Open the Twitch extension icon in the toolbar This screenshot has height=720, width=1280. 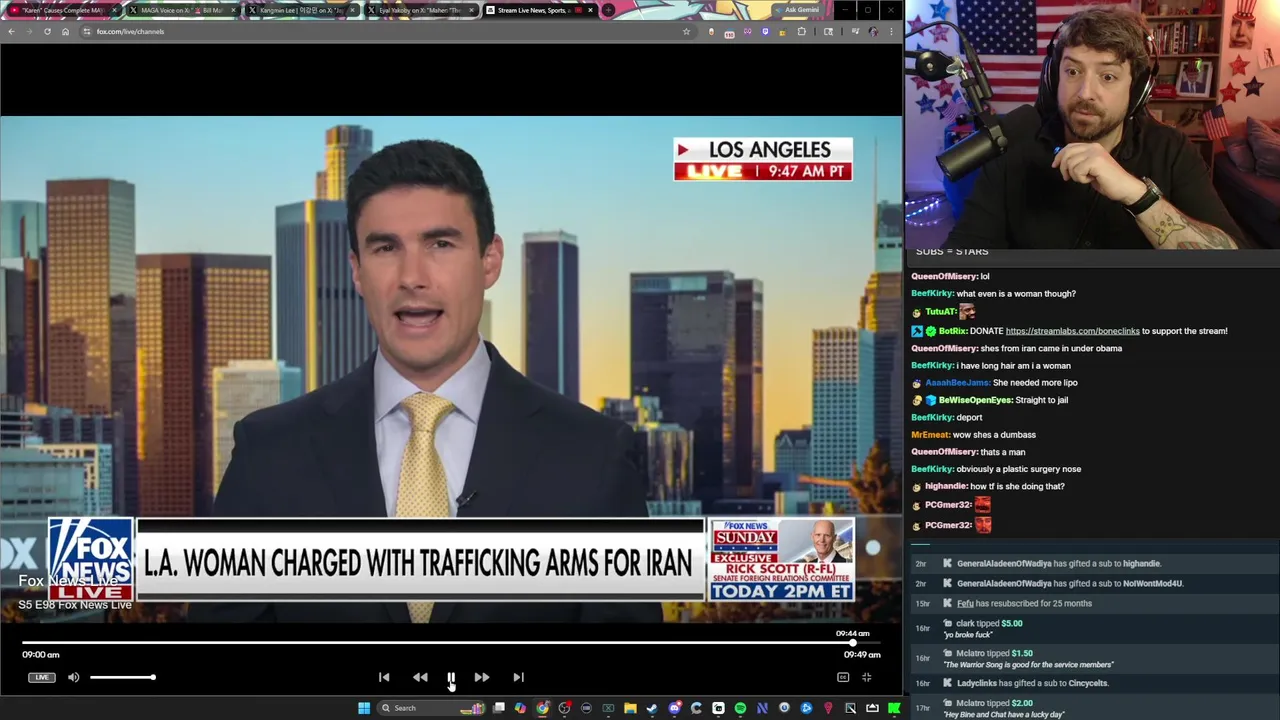click(765, 31)
